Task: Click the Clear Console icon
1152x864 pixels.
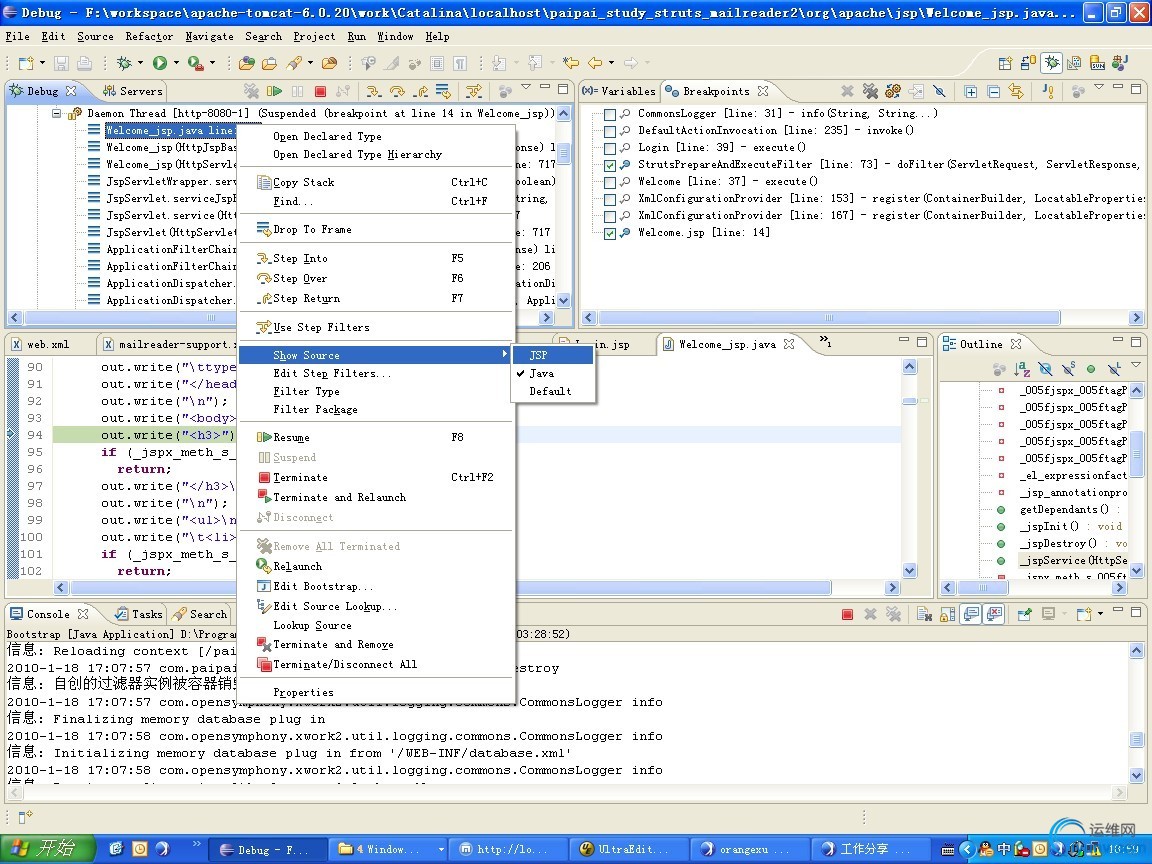Action: point(924,614)
